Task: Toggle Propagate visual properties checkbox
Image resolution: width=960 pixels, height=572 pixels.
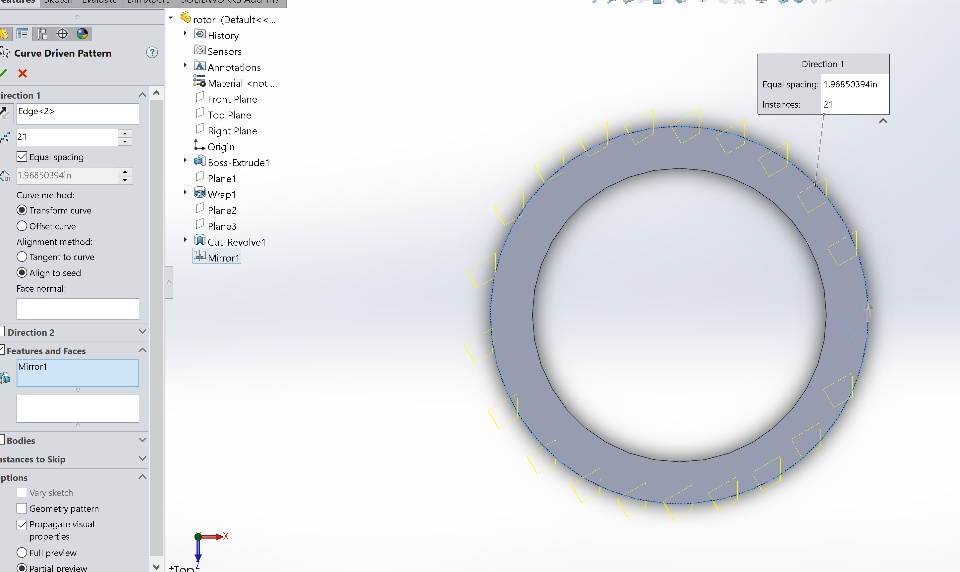Action: pos(22,524)
